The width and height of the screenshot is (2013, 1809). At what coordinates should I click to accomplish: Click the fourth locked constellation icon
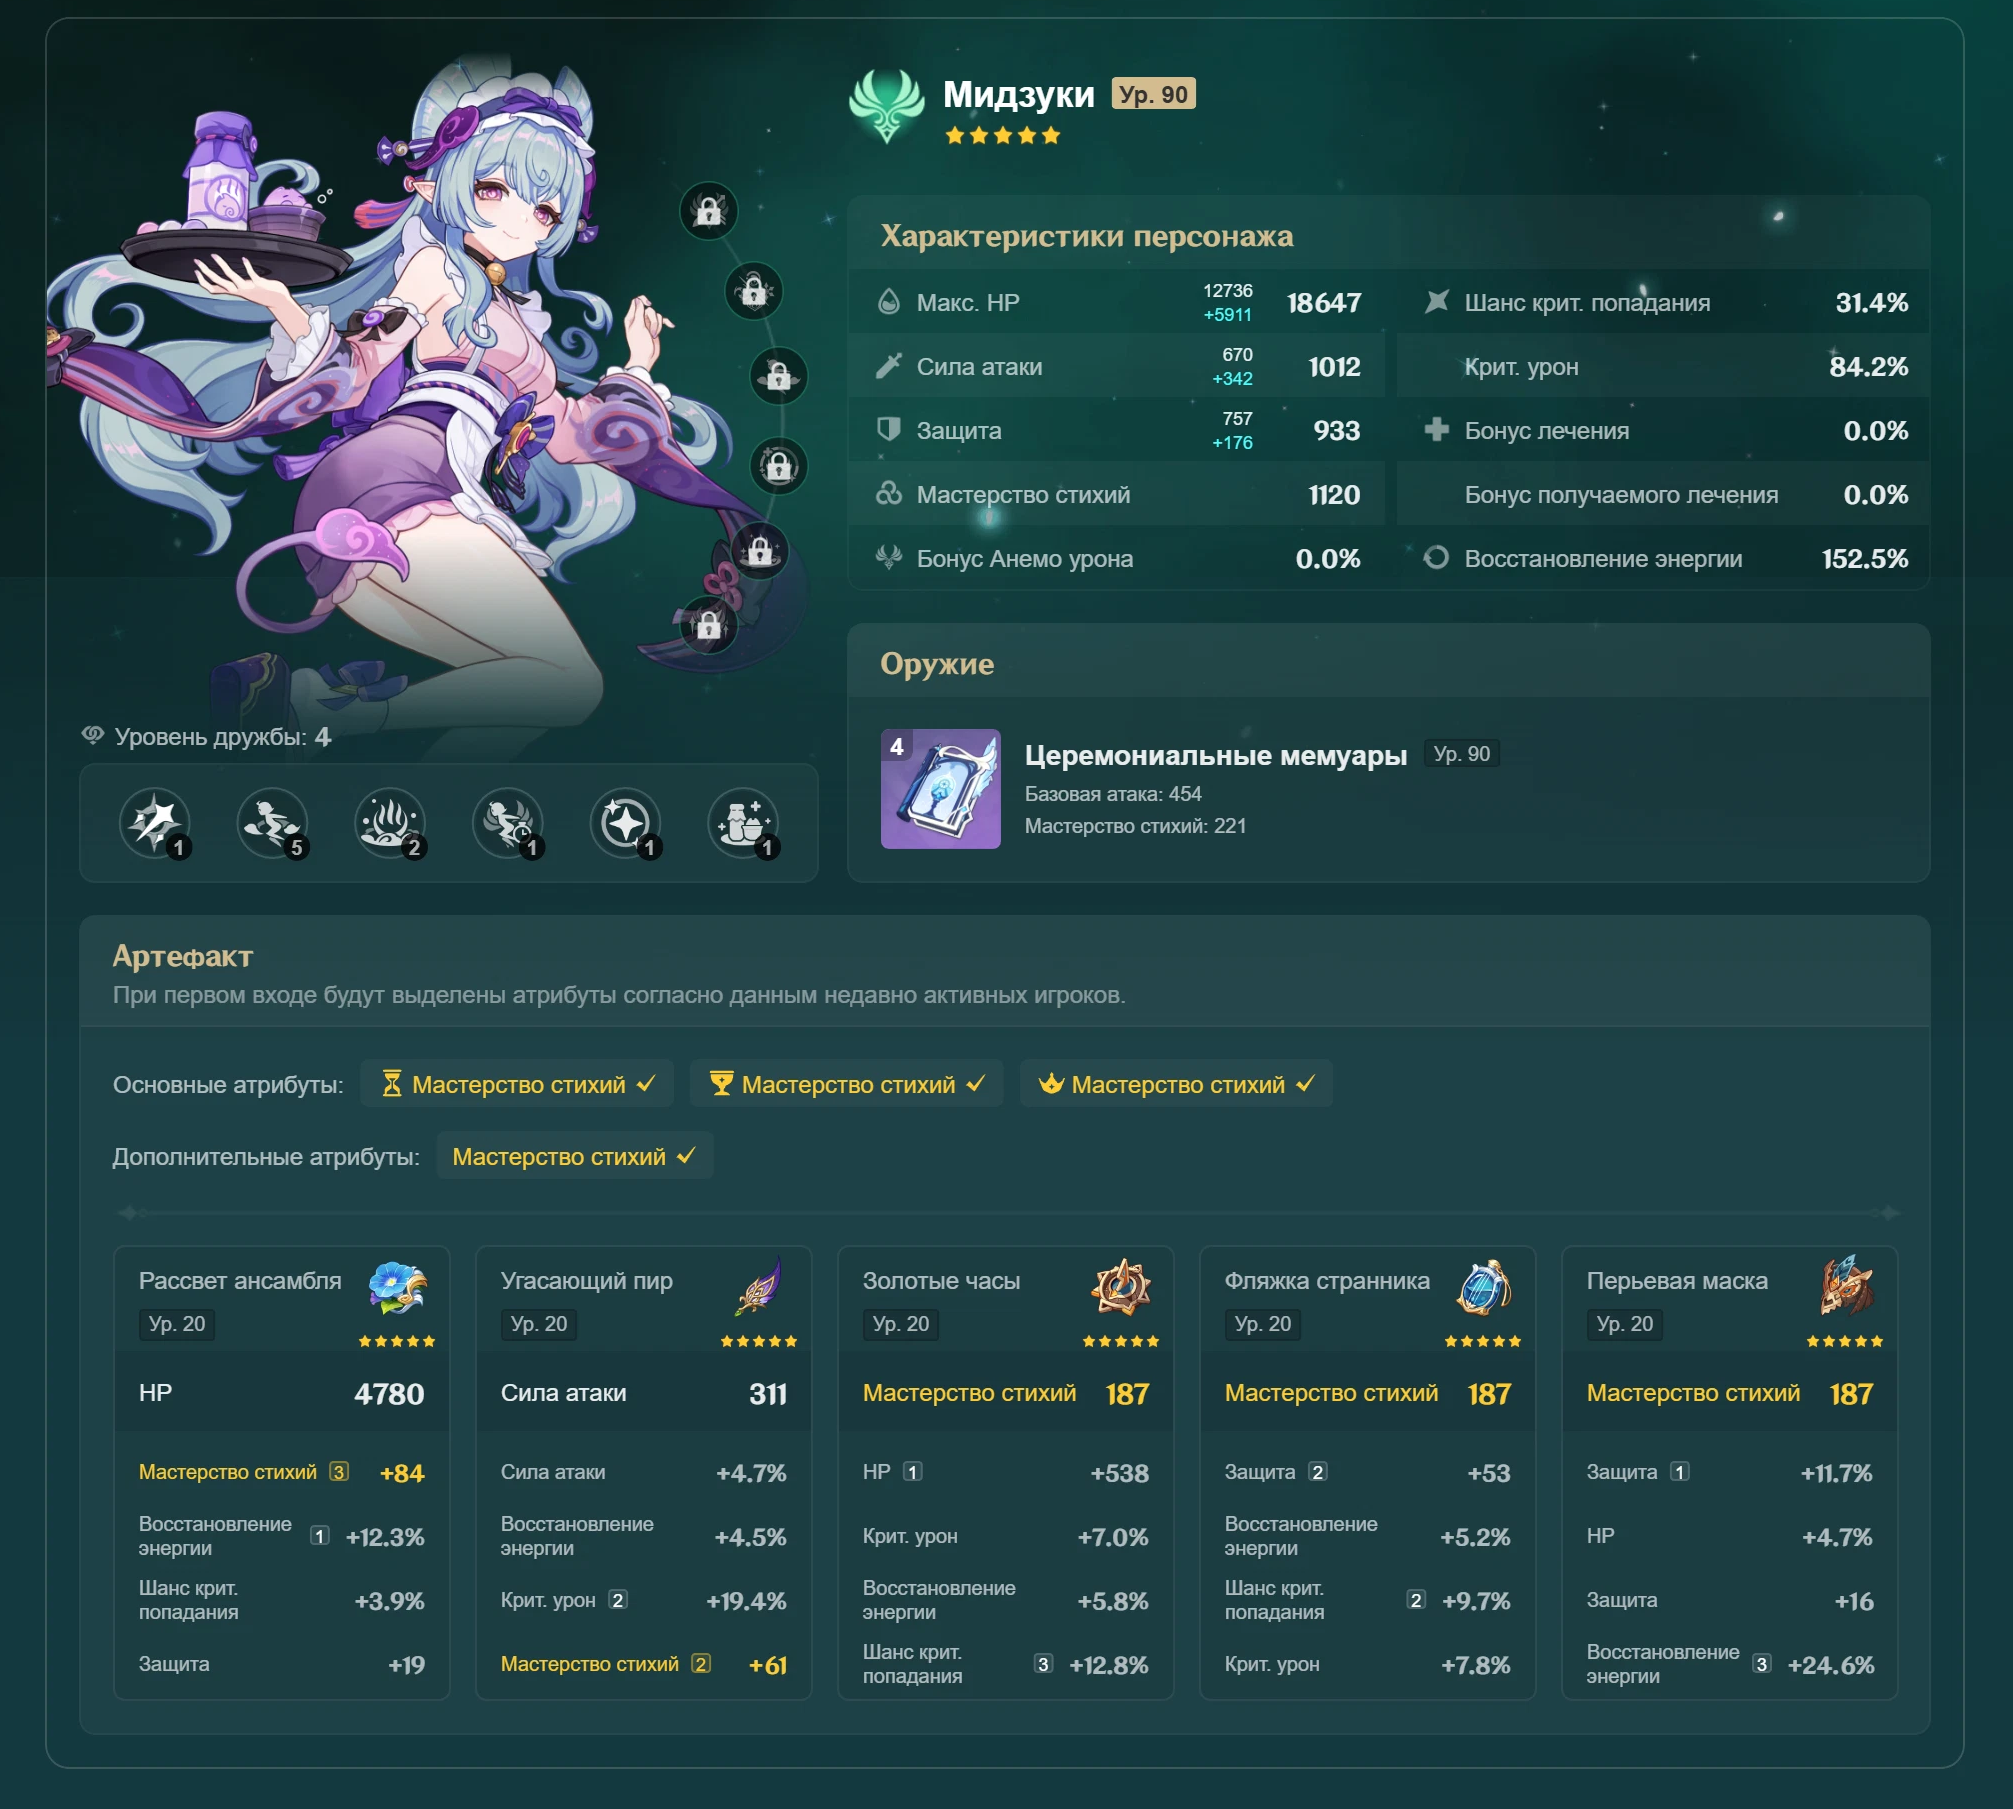click(779, 466)
